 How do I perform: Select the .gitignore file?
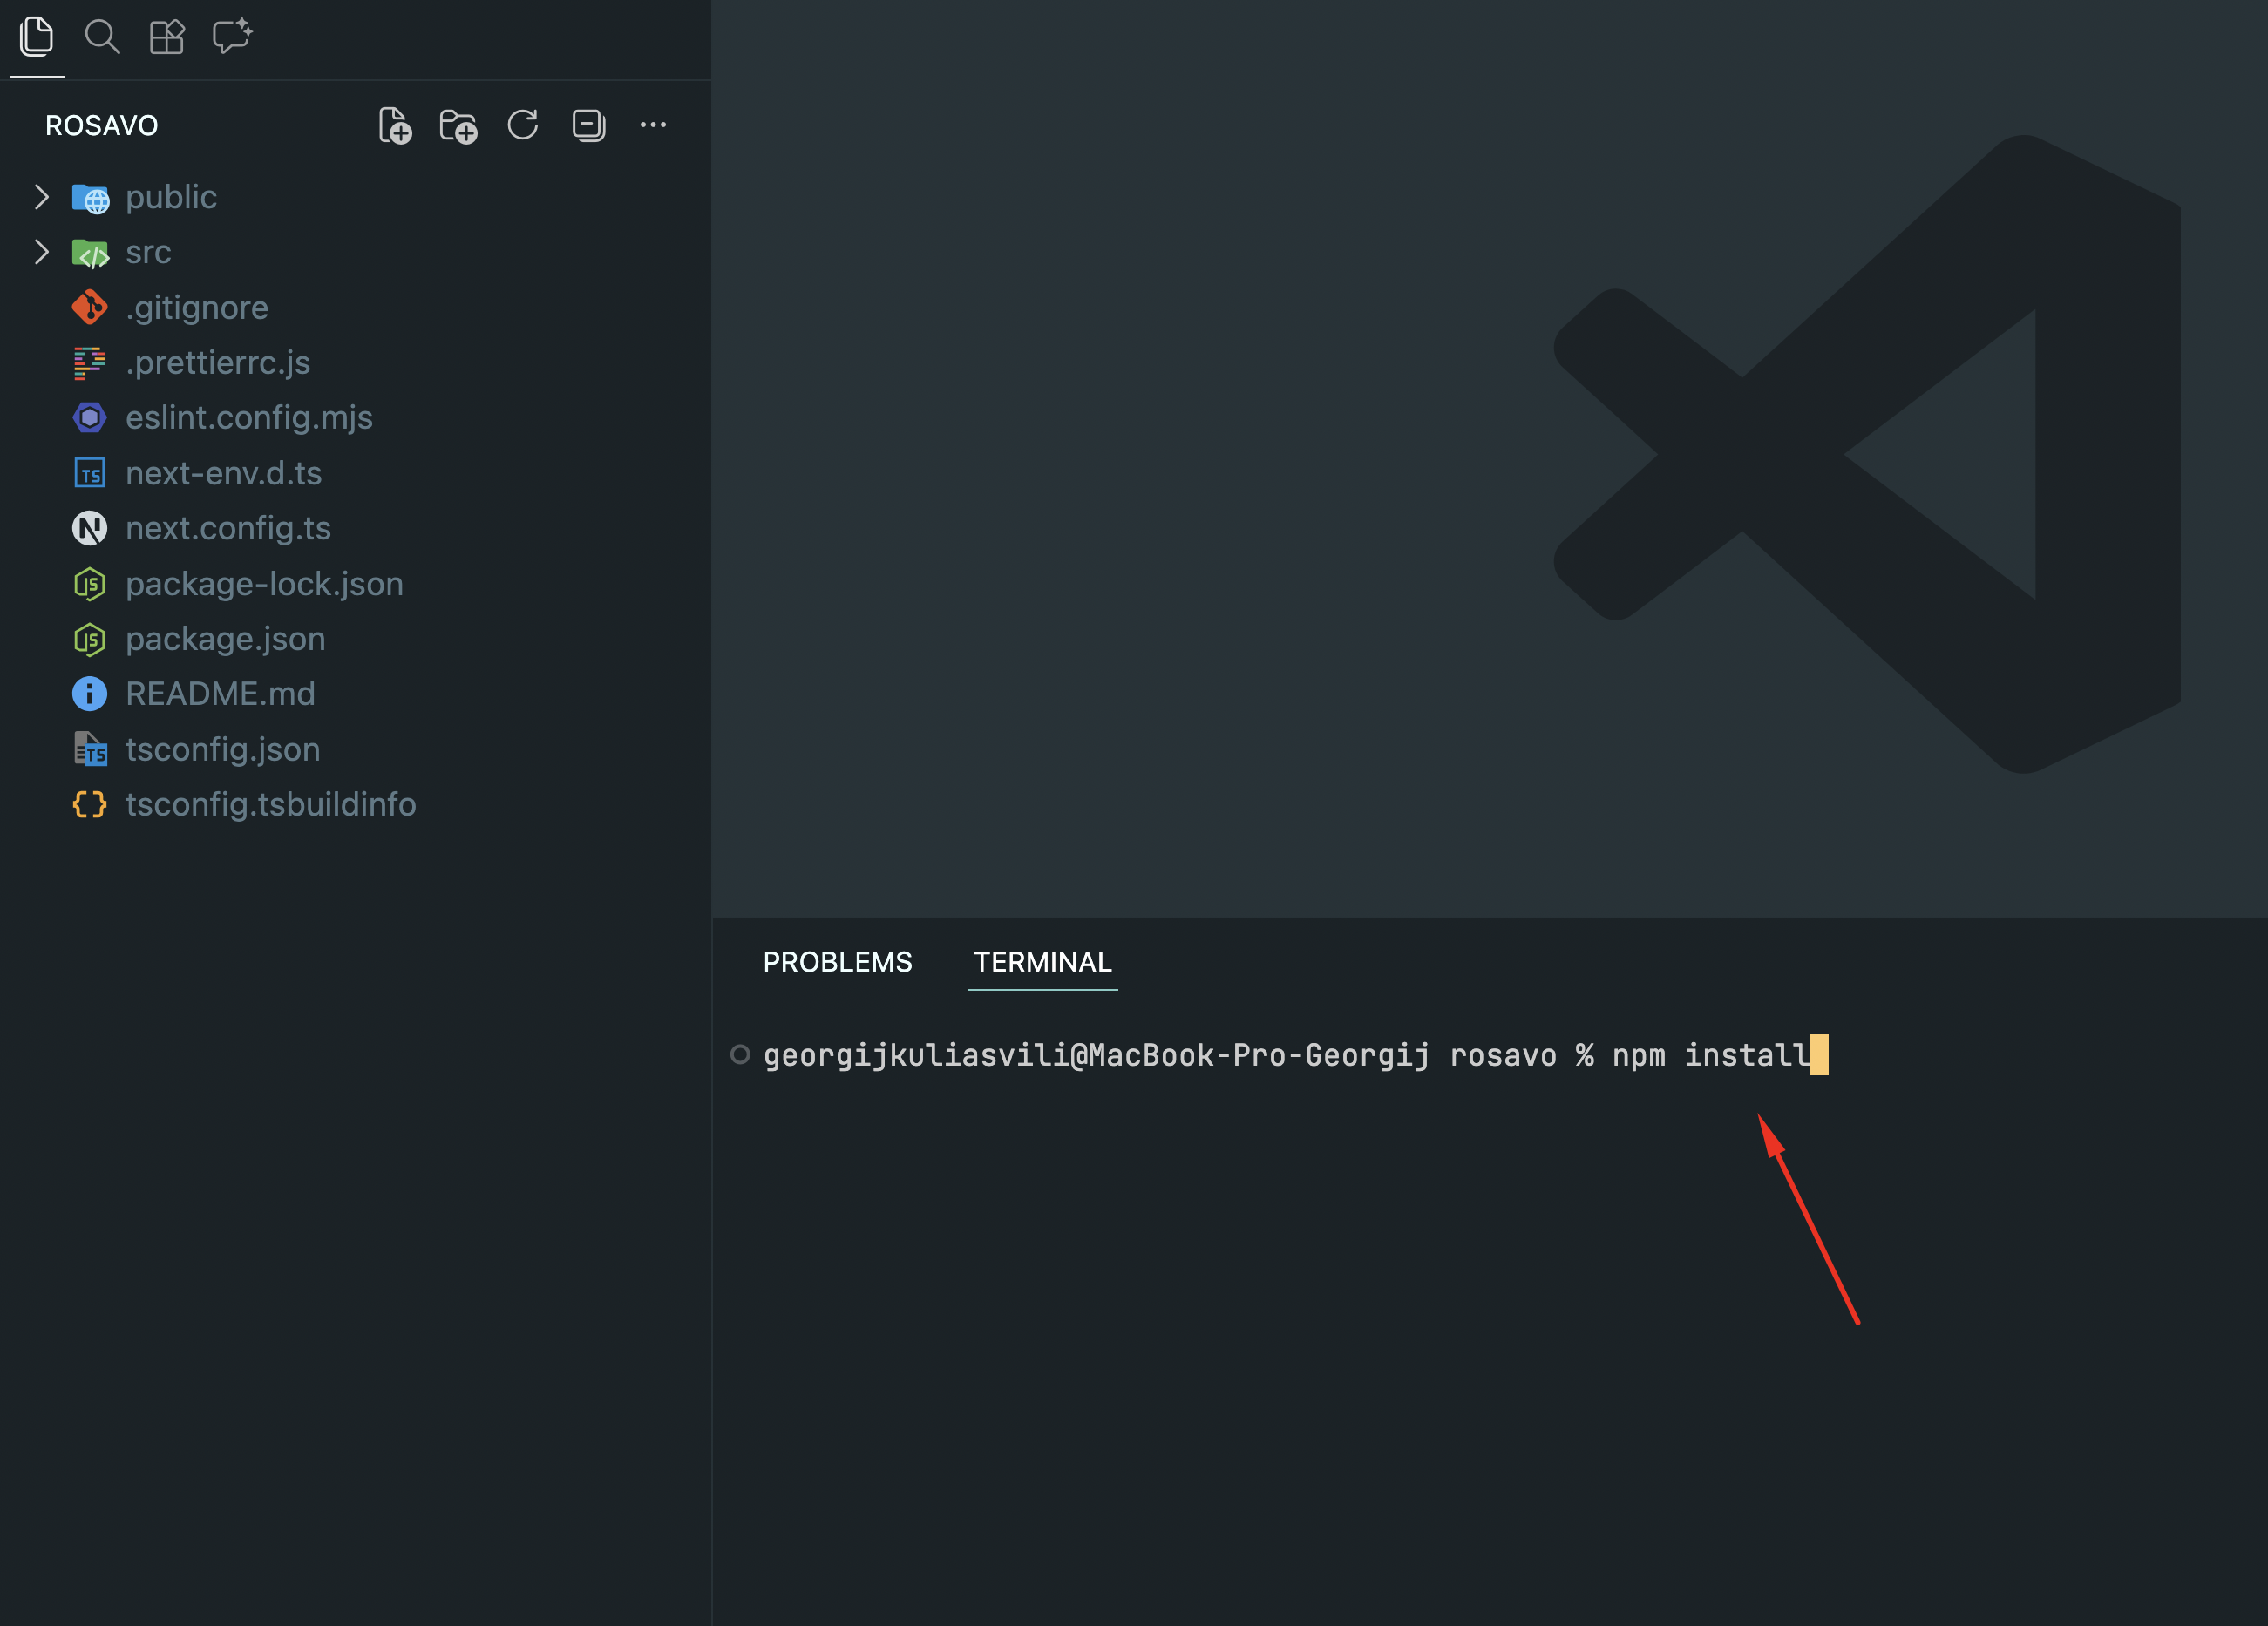[x=196, y=307]
